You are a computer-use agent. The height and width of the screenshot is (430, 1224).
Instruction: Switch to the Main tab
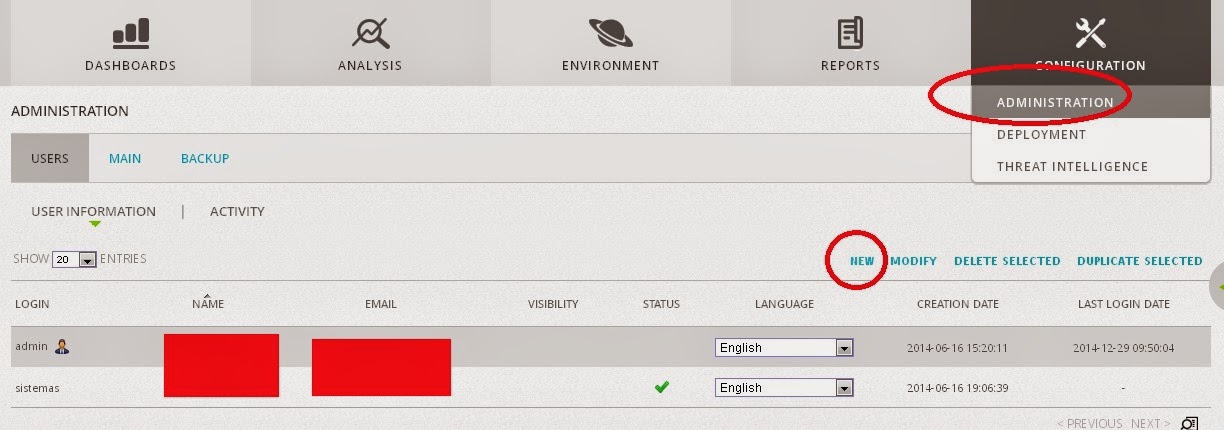point(125,159)
